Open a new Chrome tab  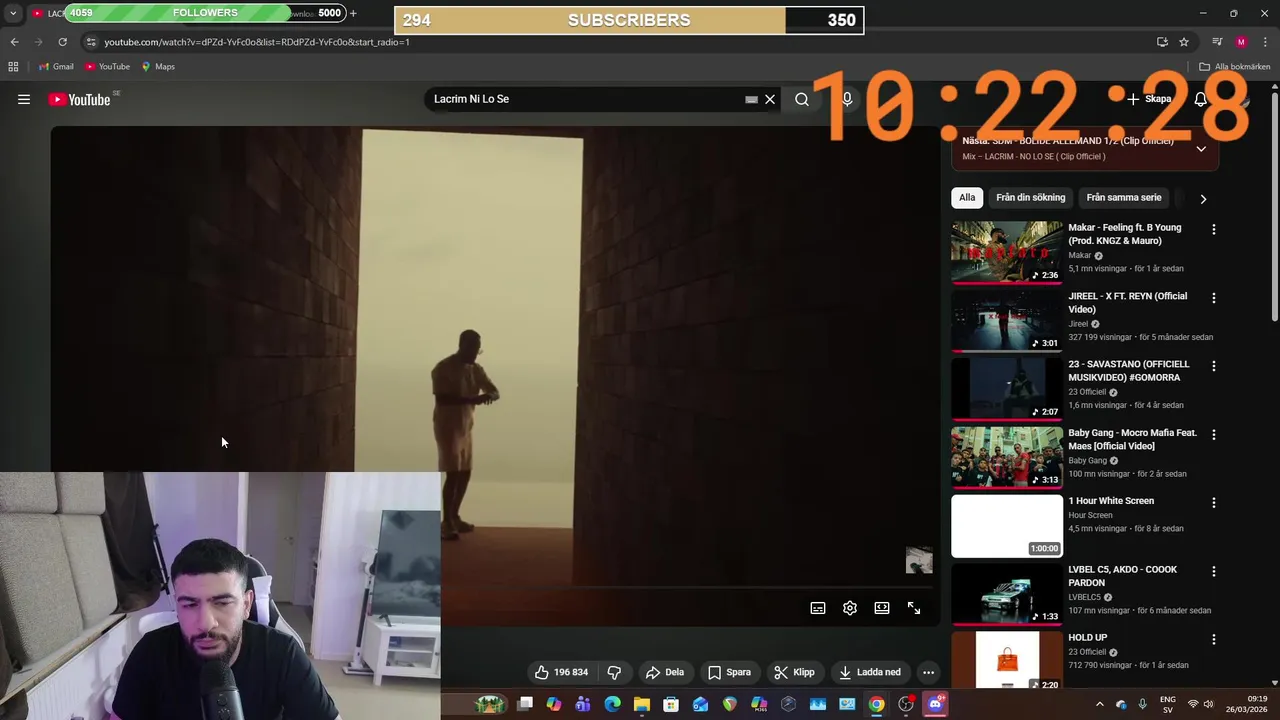(x=353, y=13)
